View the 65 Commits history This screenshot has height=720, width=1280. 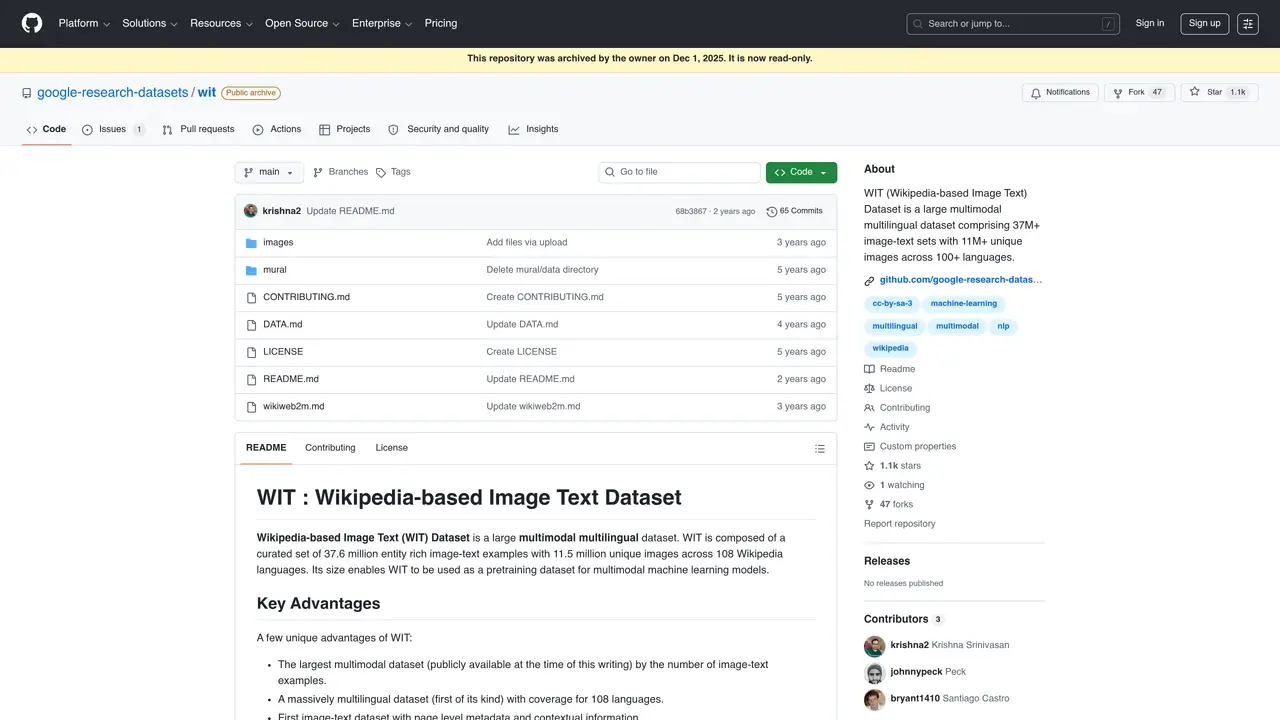point(794,211)
